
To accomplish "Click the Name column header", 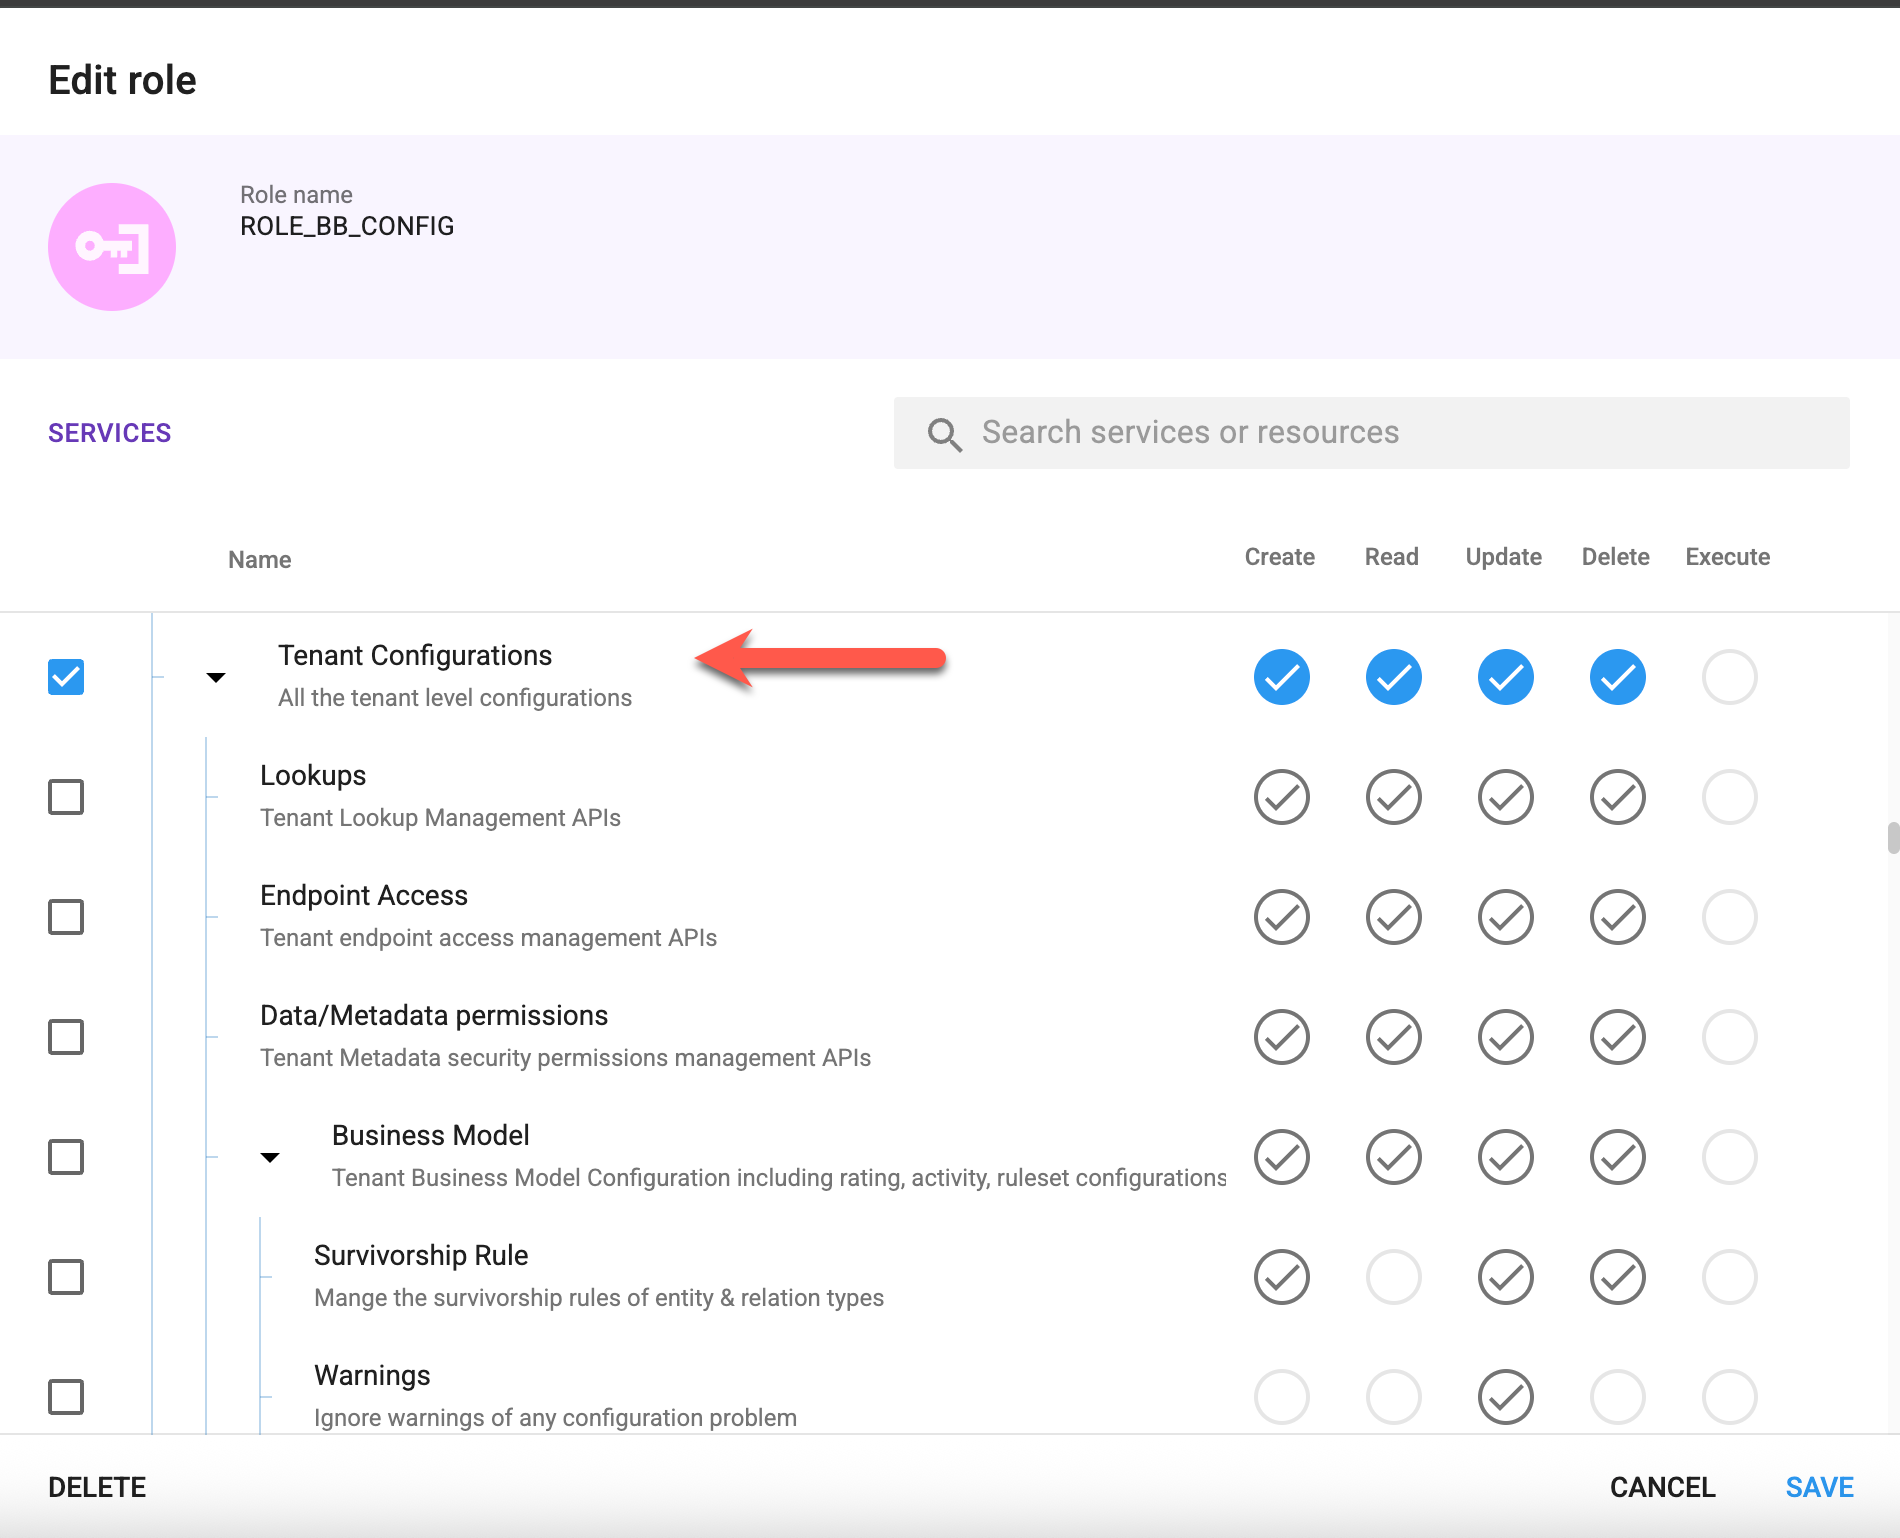I will [x=260, y=560].
